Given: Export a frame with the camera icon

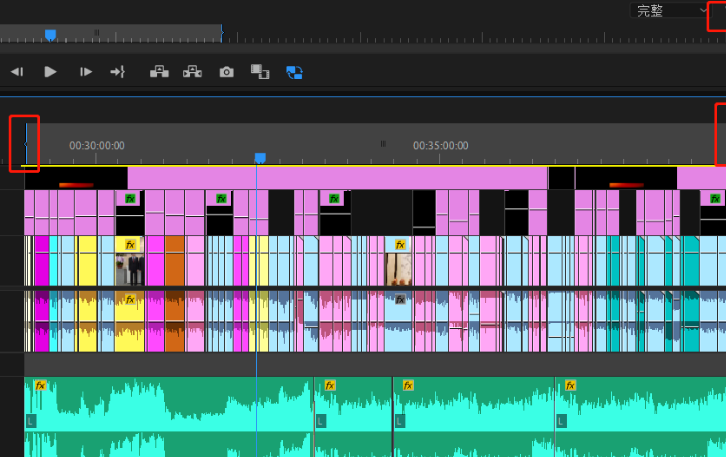Looking at the screenshot, I should pyautogui.click(x=226, y=72).
